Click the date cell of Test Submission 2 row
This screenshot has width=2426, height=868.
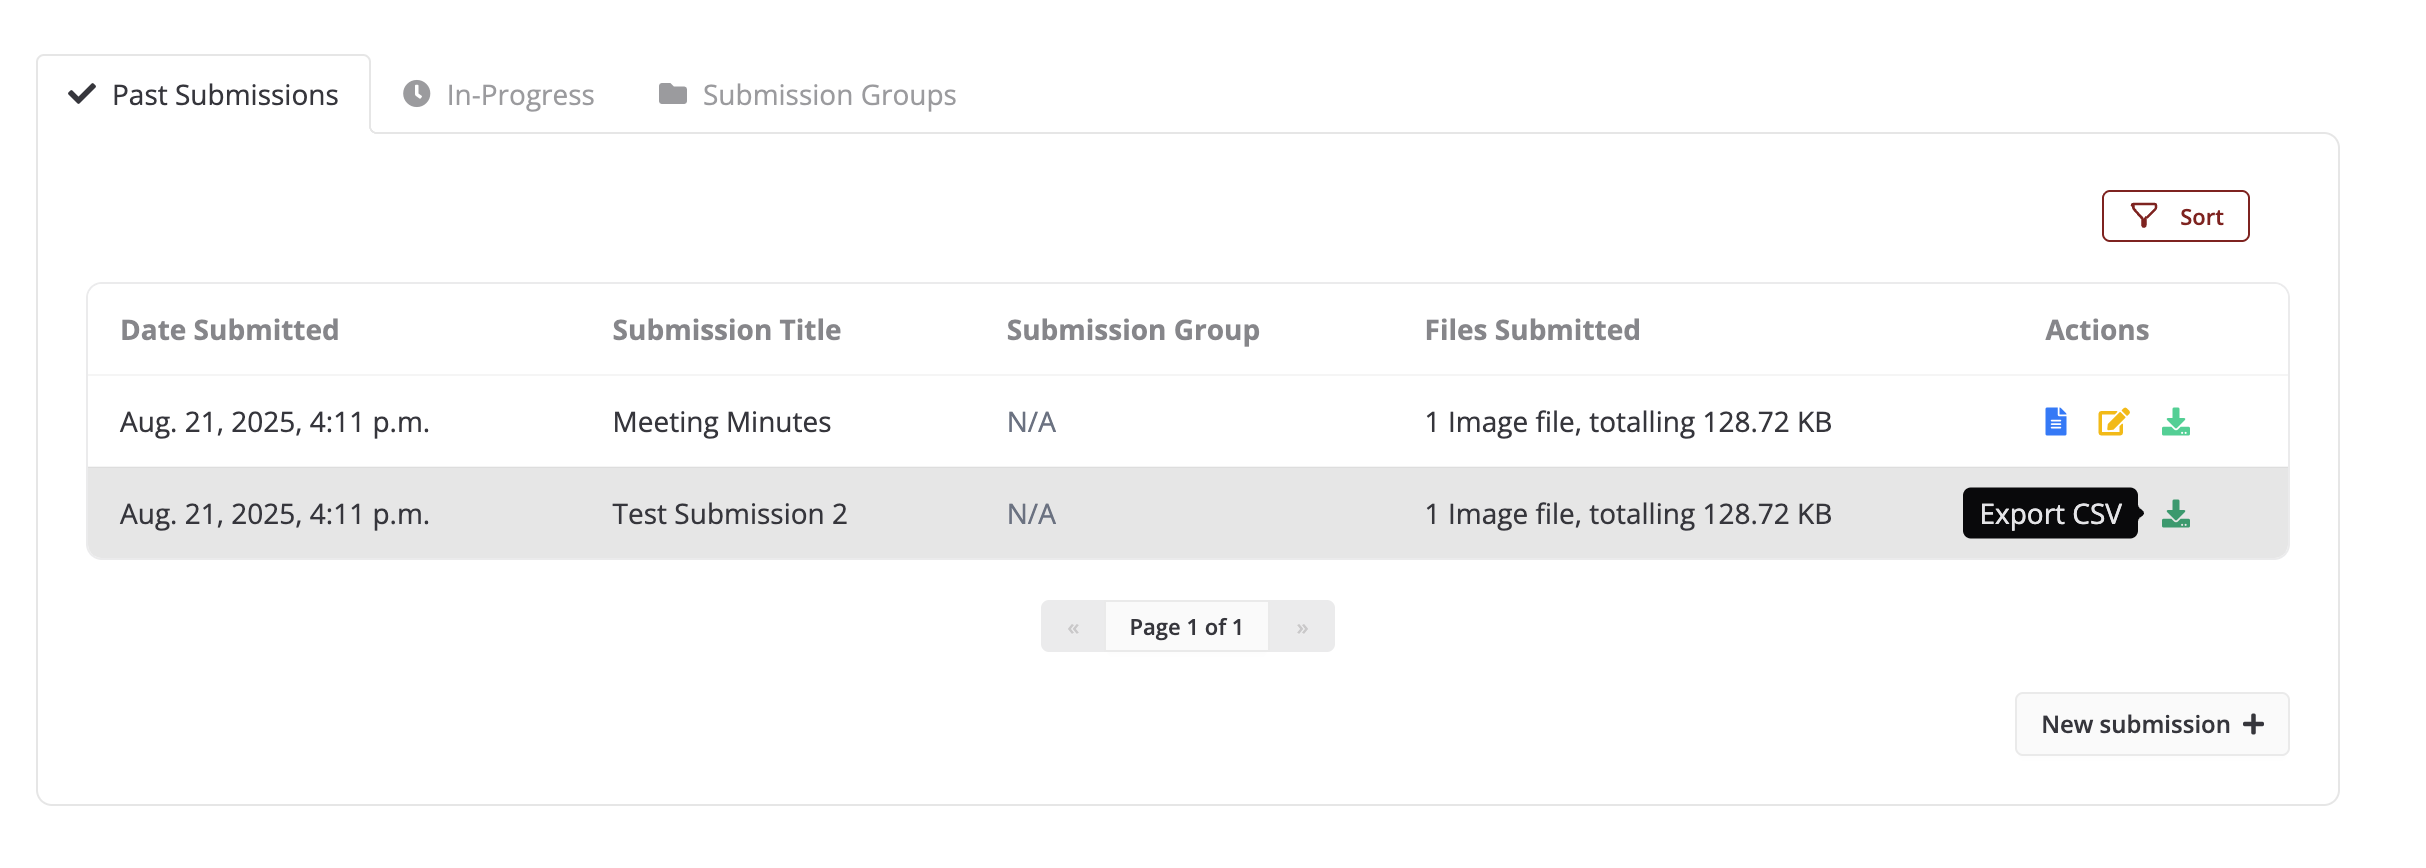pyautogui.click(x=275, y=514)
